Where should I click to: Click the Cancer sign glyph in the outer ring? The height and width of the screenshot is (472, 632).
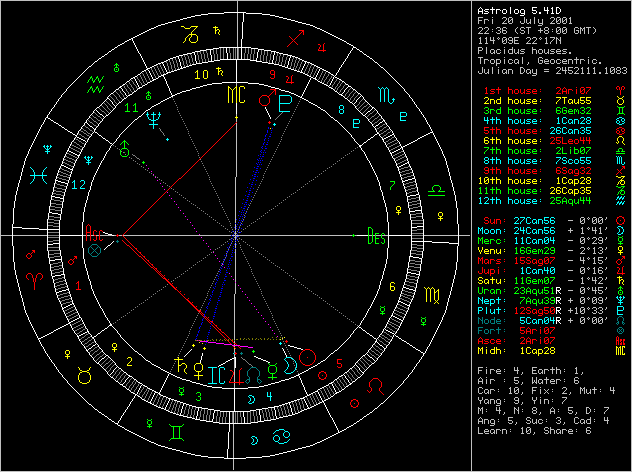(281, 436)
